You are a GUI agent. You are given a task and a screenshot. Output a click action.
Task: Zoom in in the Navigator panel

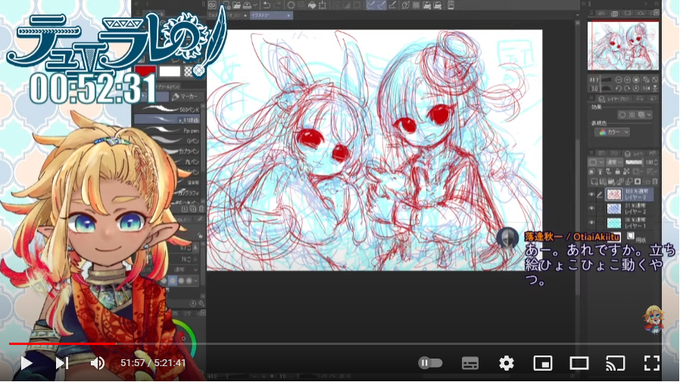(x=628, y=80)
